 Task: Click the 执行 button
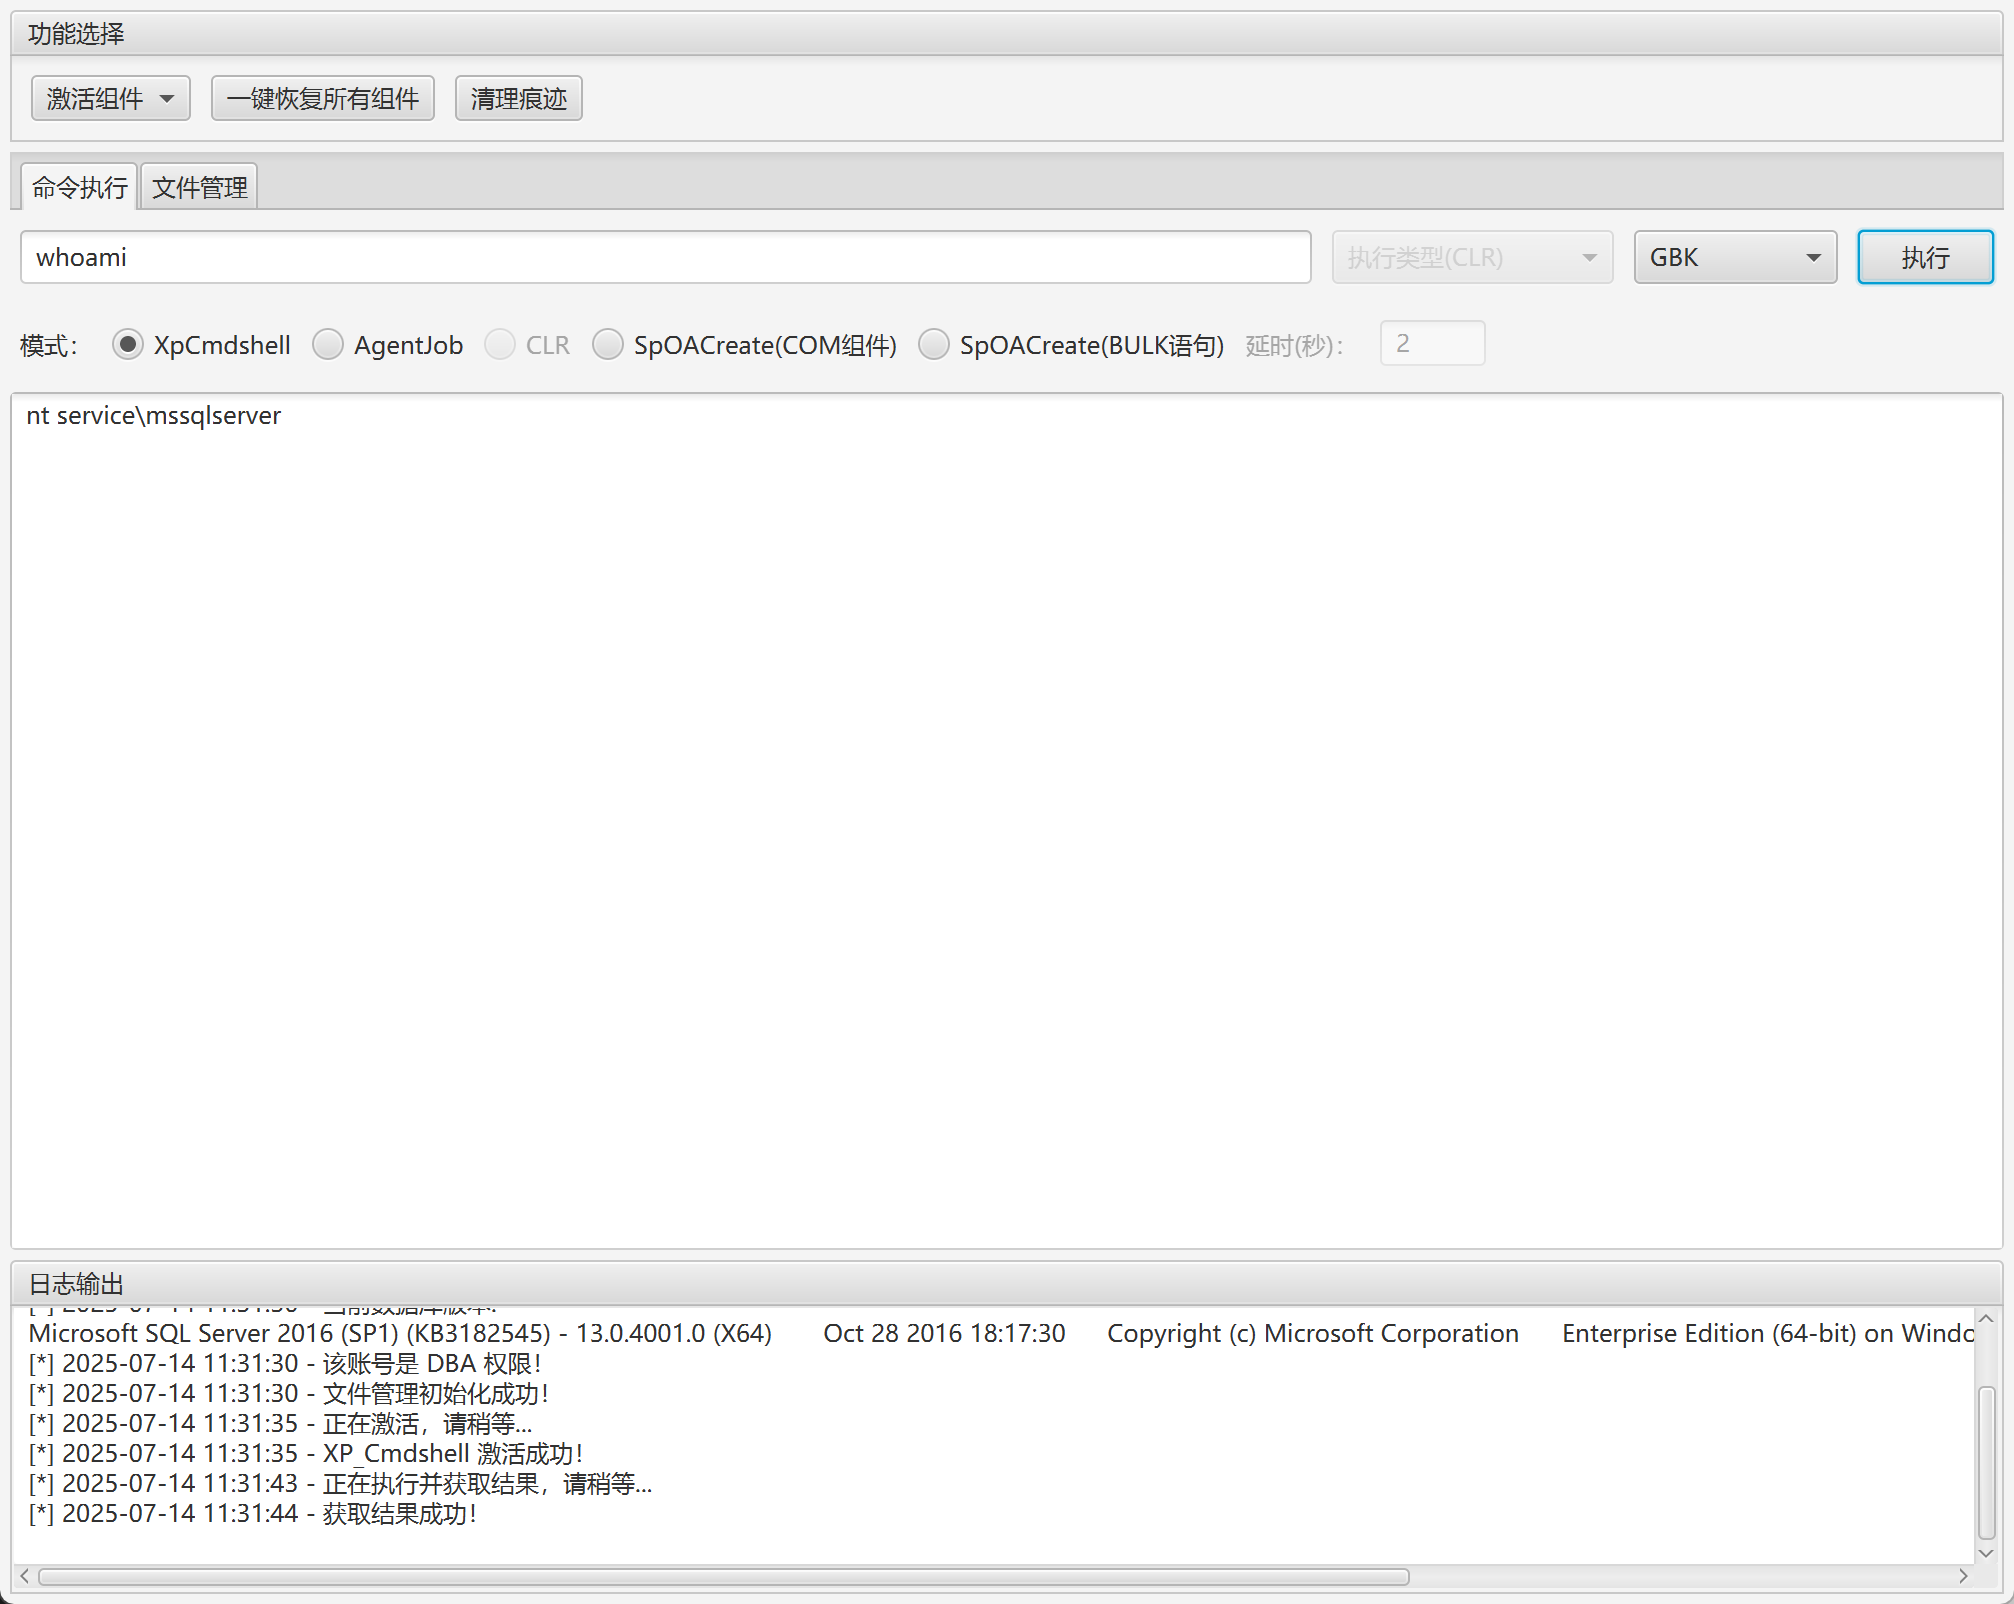coord(1924,257)
